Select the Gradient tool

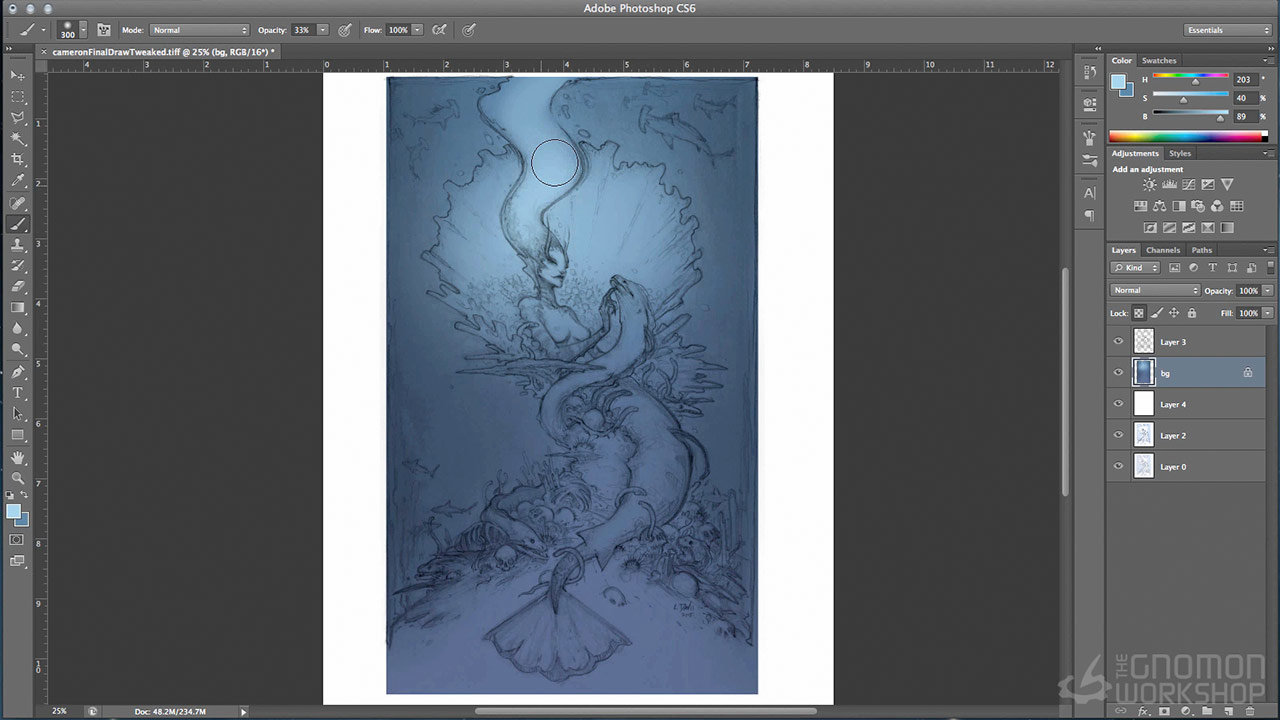tap(18, 308)
